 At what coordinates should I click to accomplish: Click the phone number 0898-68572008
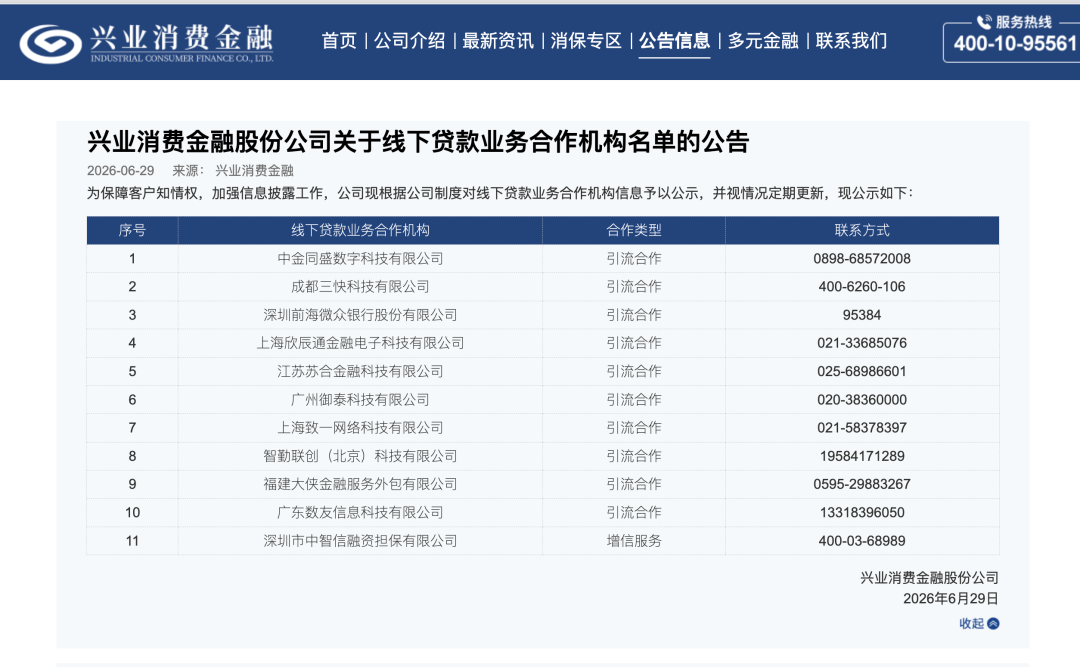click(x=862, y=258)
